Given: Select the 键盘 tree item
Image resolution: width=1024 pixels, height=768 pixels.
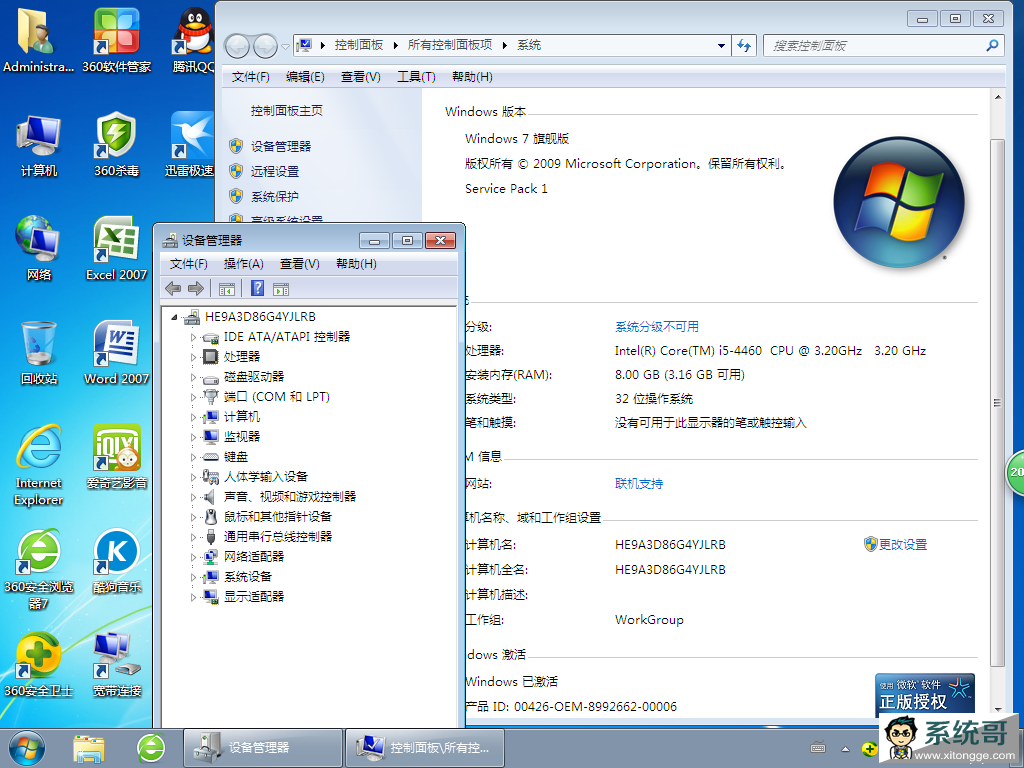Looking at the screenshot, I should tap(236, 457).
